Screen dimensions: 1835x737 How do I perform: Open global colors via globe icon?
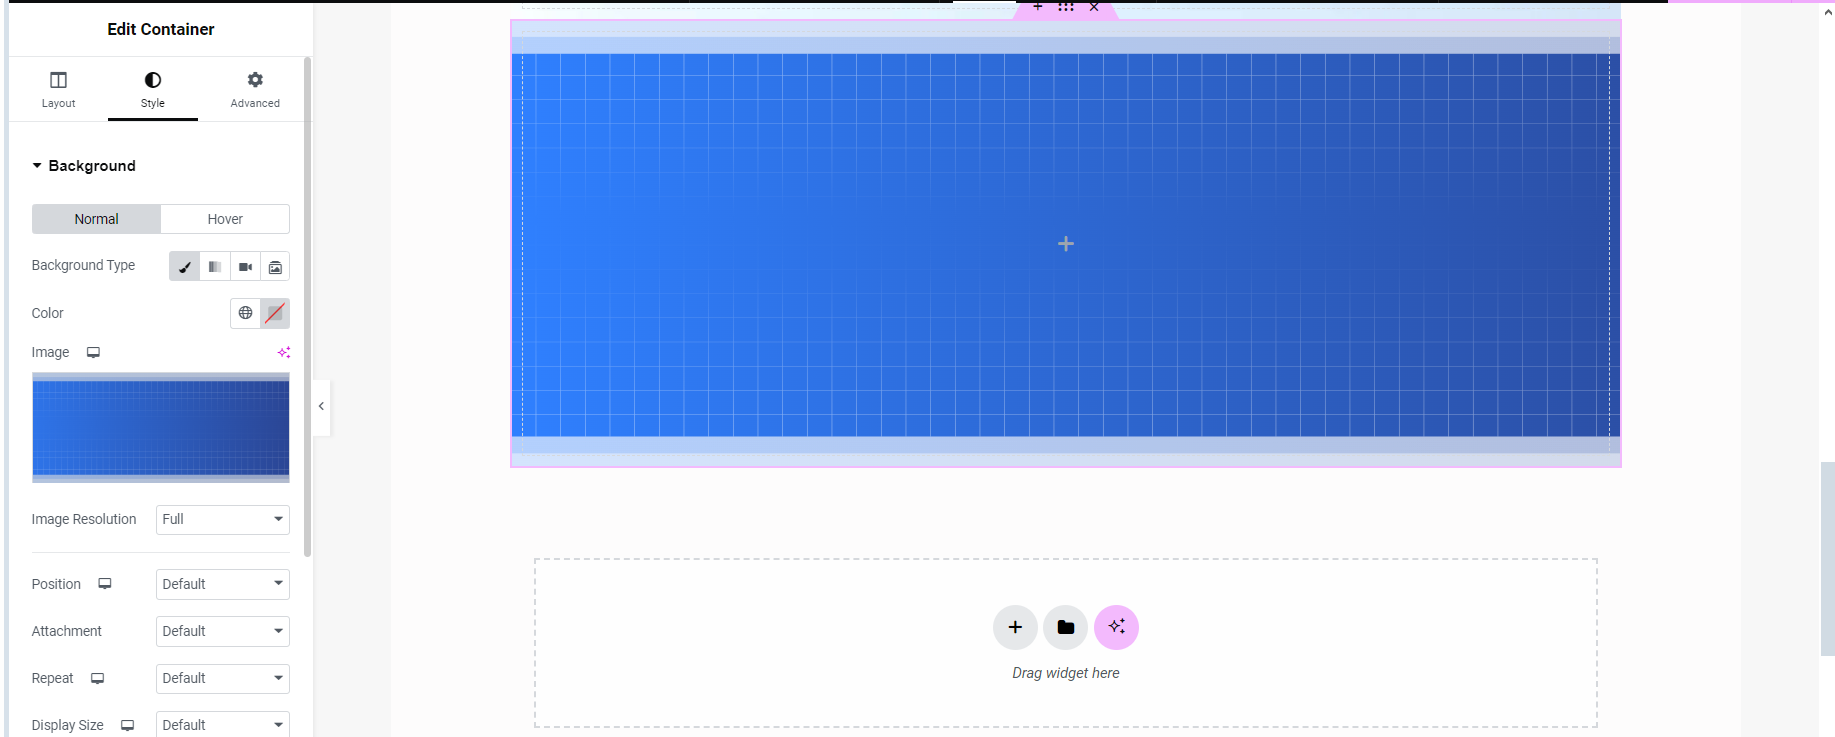click(245, 313)
